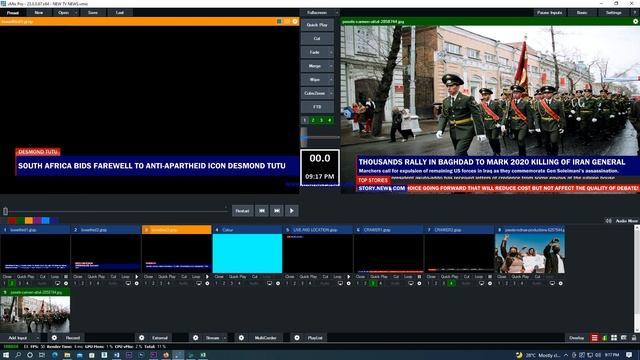Toggle overlay 1 button under transition buttons
Screen dimensions: 640x360
(304, 120)
